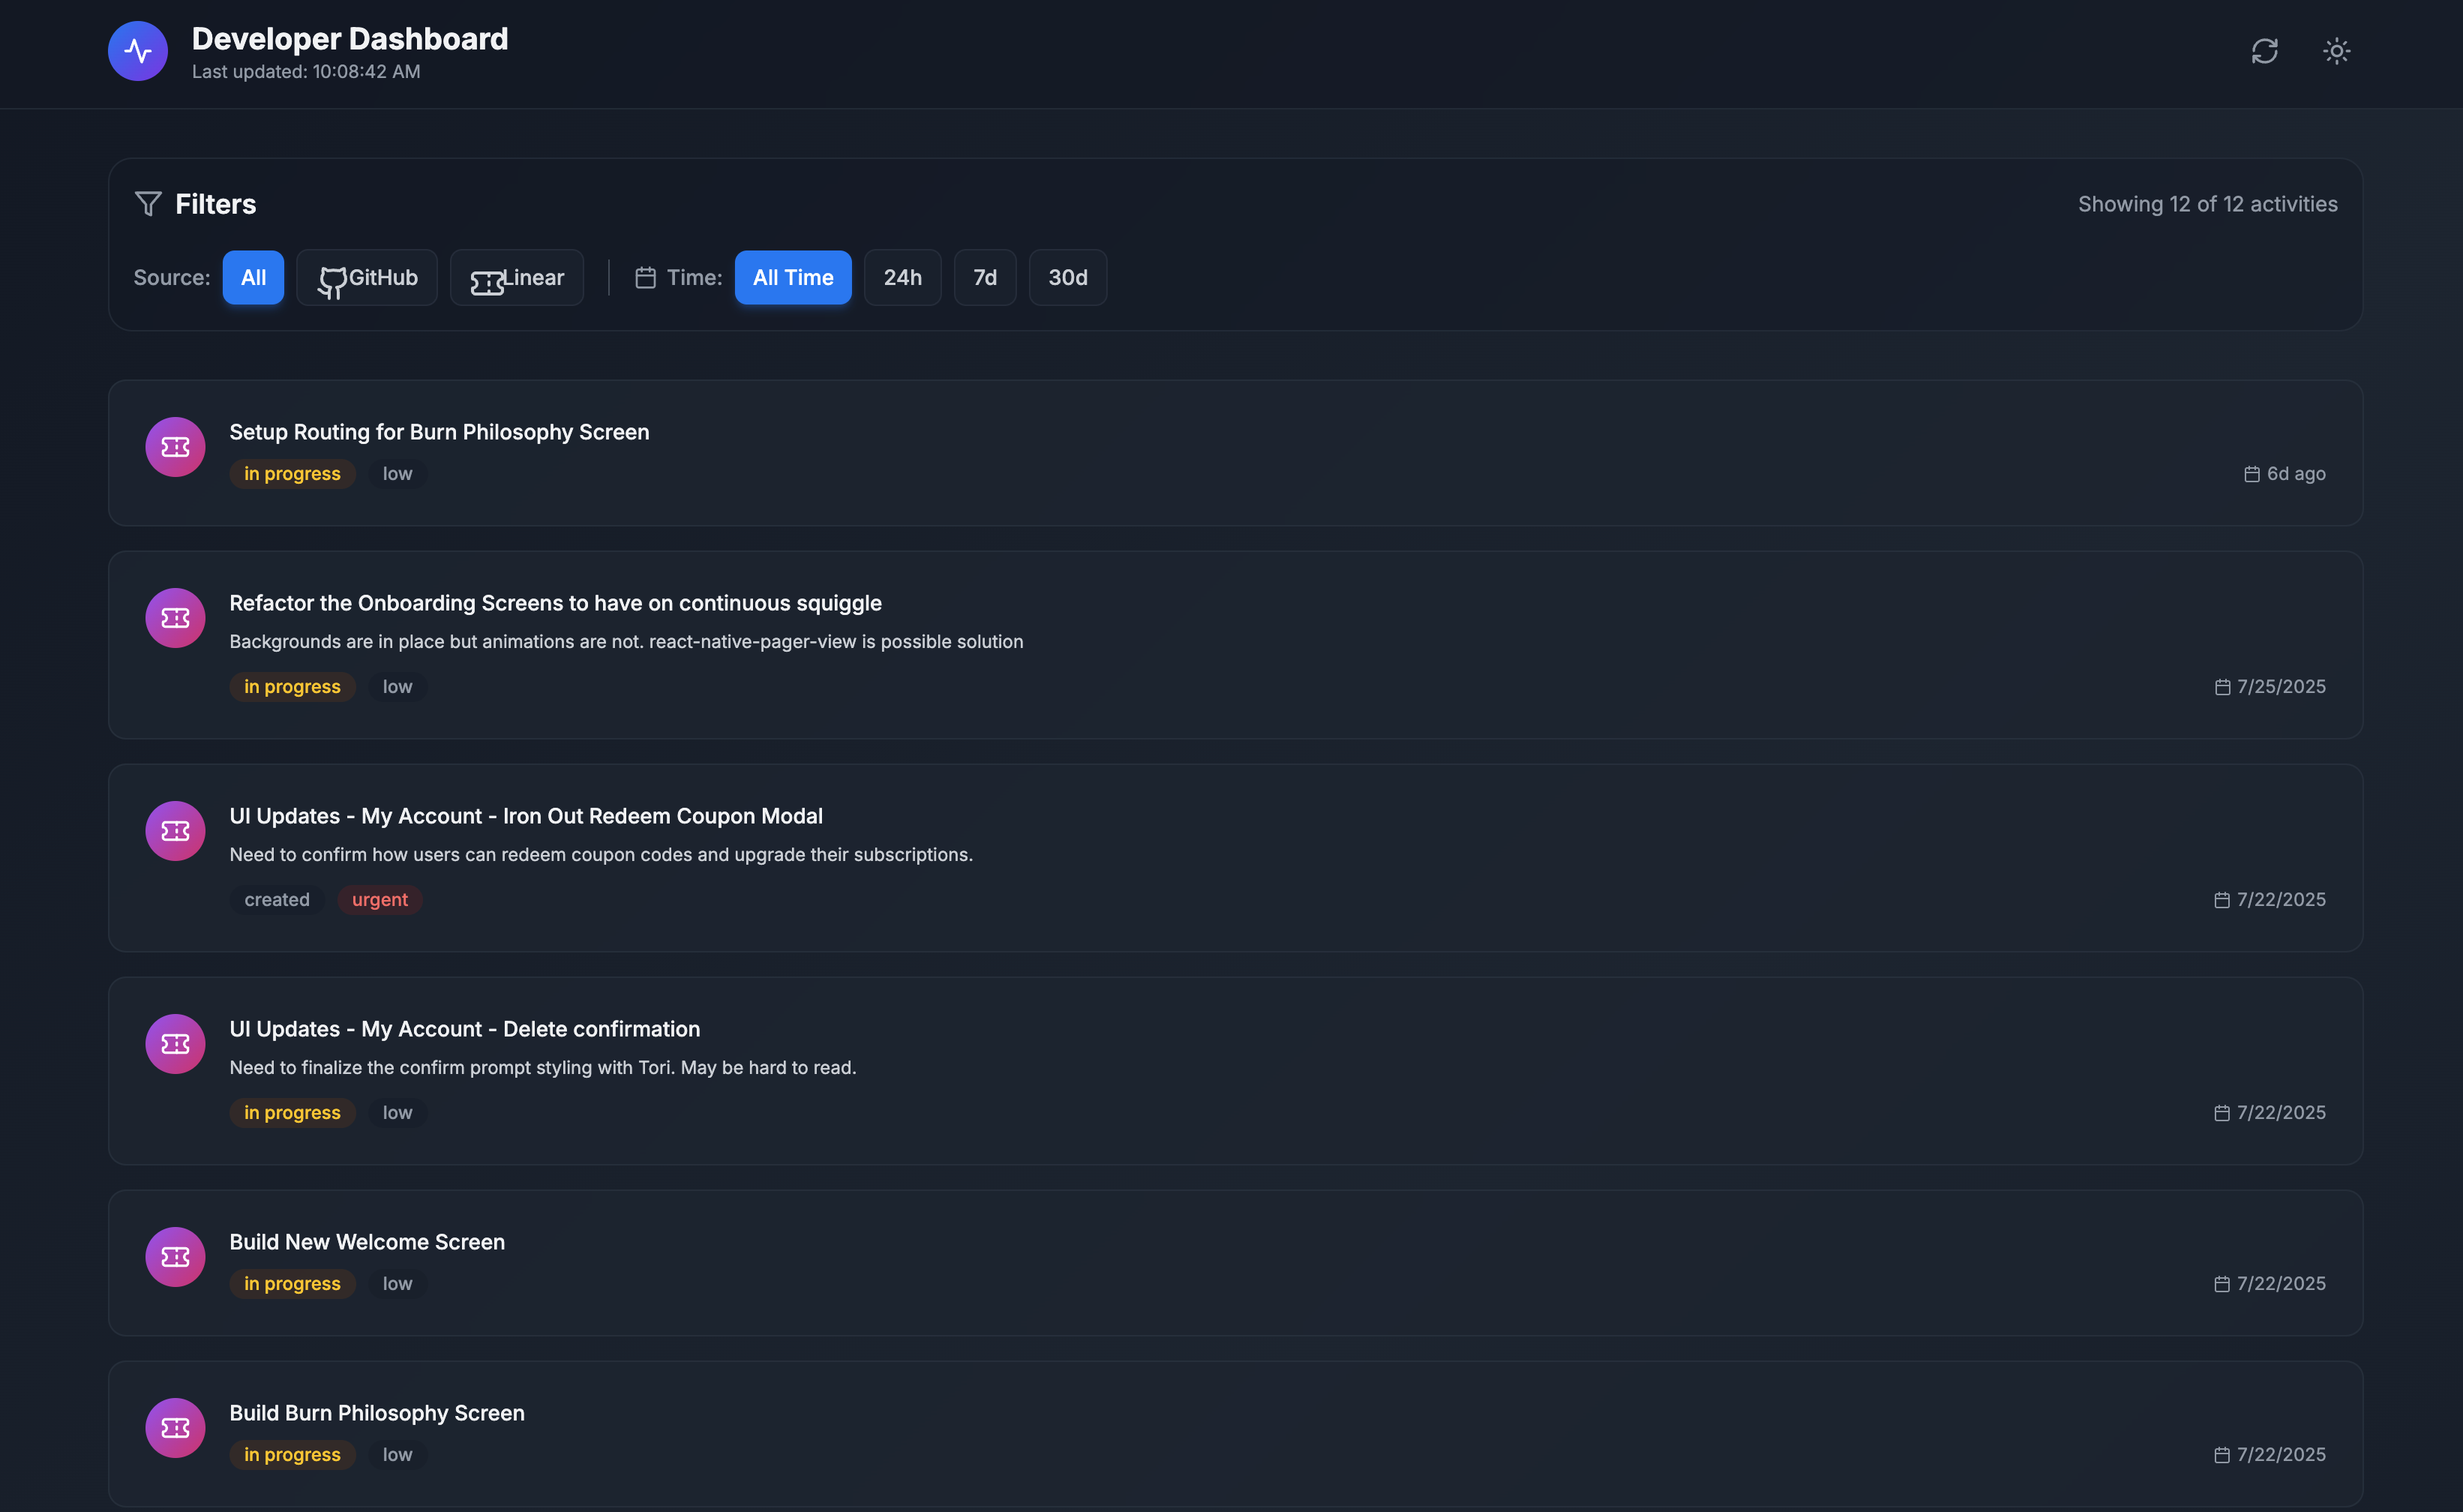Click the react-native-pager-view description text
2463x1512 pixels.
pos(626,642)
